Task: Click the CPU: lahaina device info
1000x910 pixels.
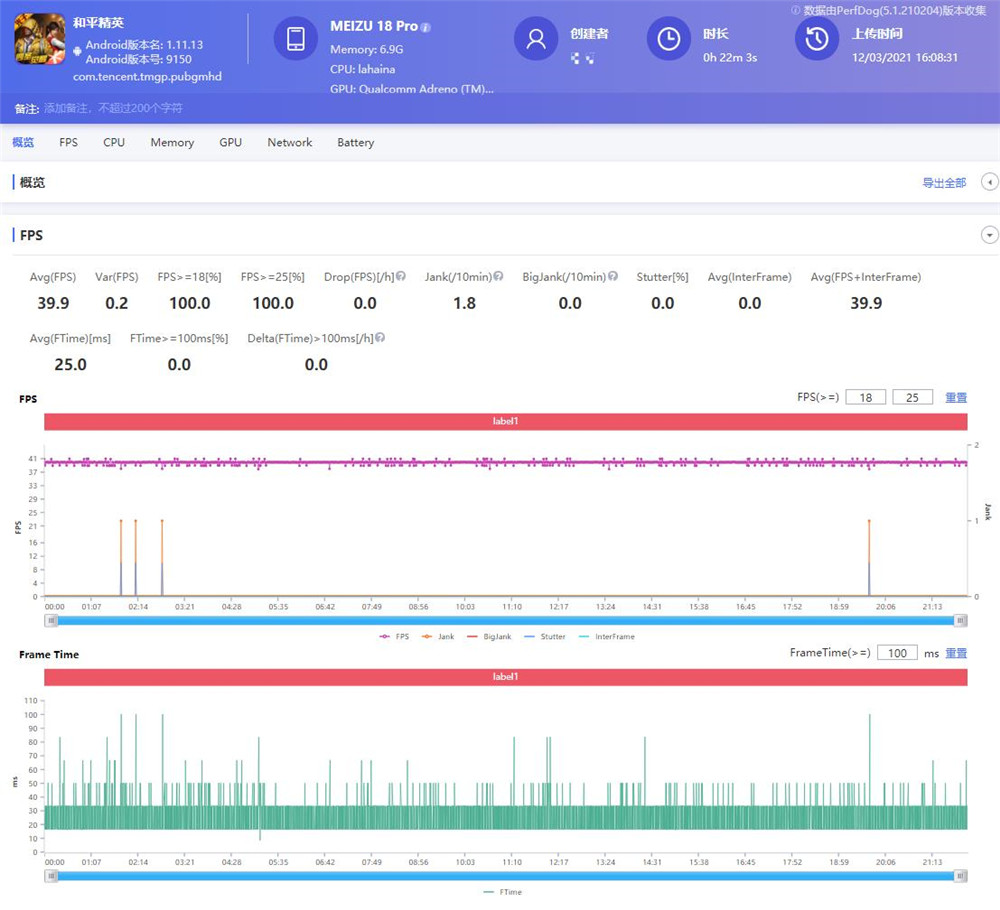Action: coord(363,69)
